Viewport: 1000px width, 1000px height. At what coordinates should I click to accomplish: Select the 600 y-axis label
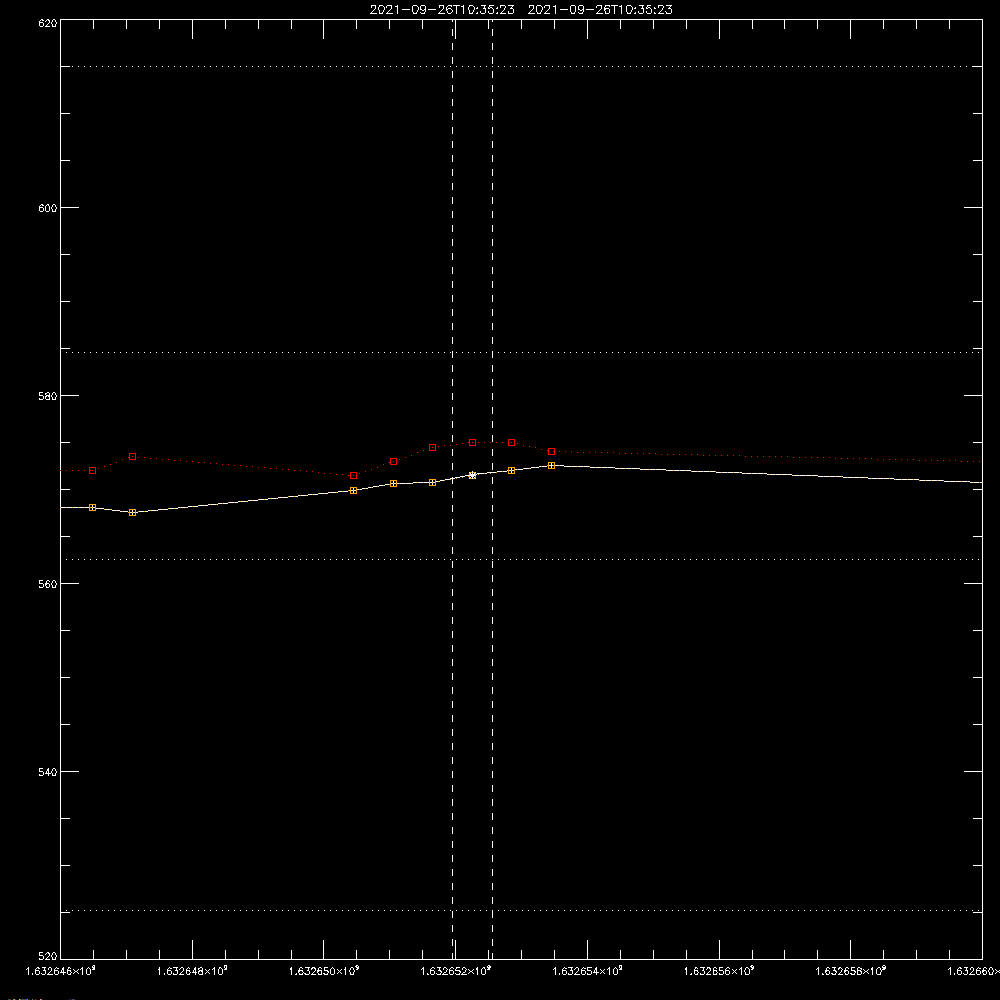pos(48,208)
